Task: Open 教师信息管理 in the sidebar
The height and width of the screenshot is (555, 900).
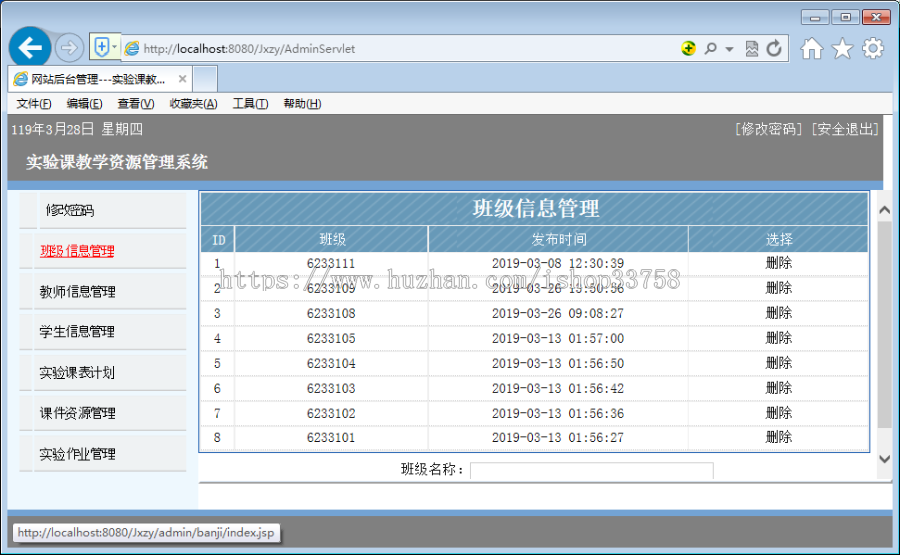Action: pos(77,292)
